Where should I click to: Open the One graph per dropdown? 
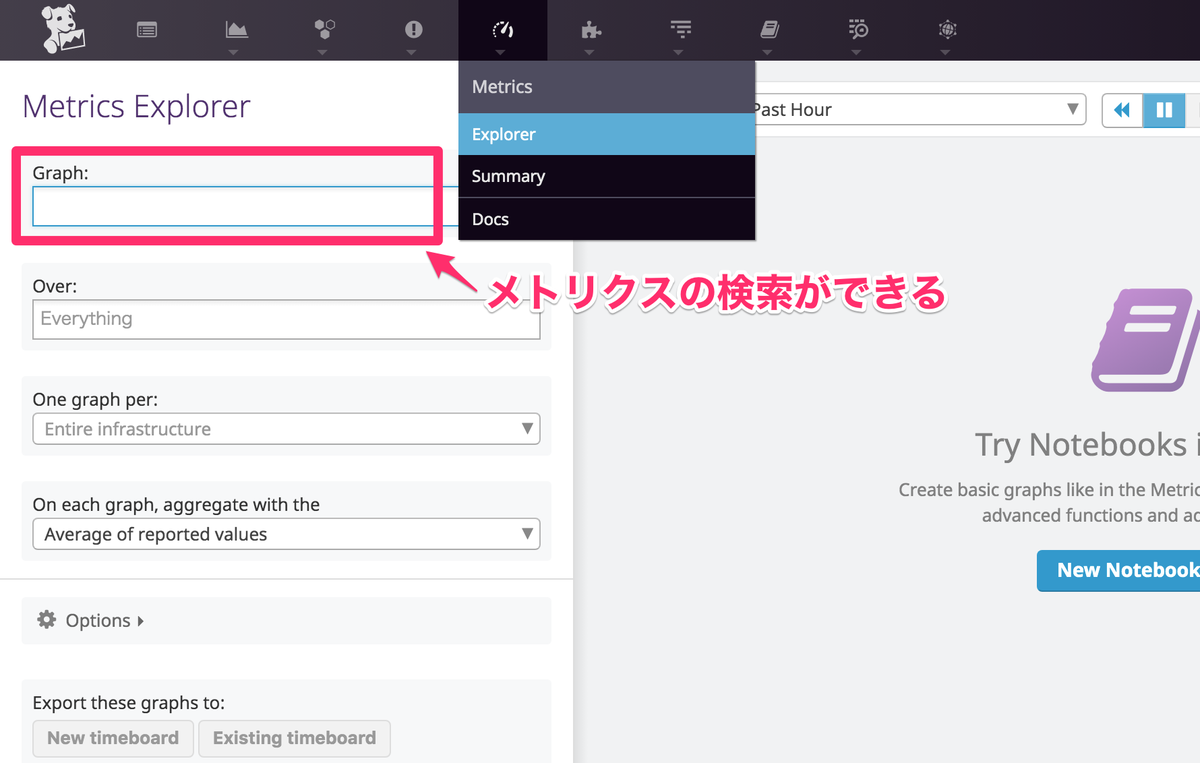[286, 429]
